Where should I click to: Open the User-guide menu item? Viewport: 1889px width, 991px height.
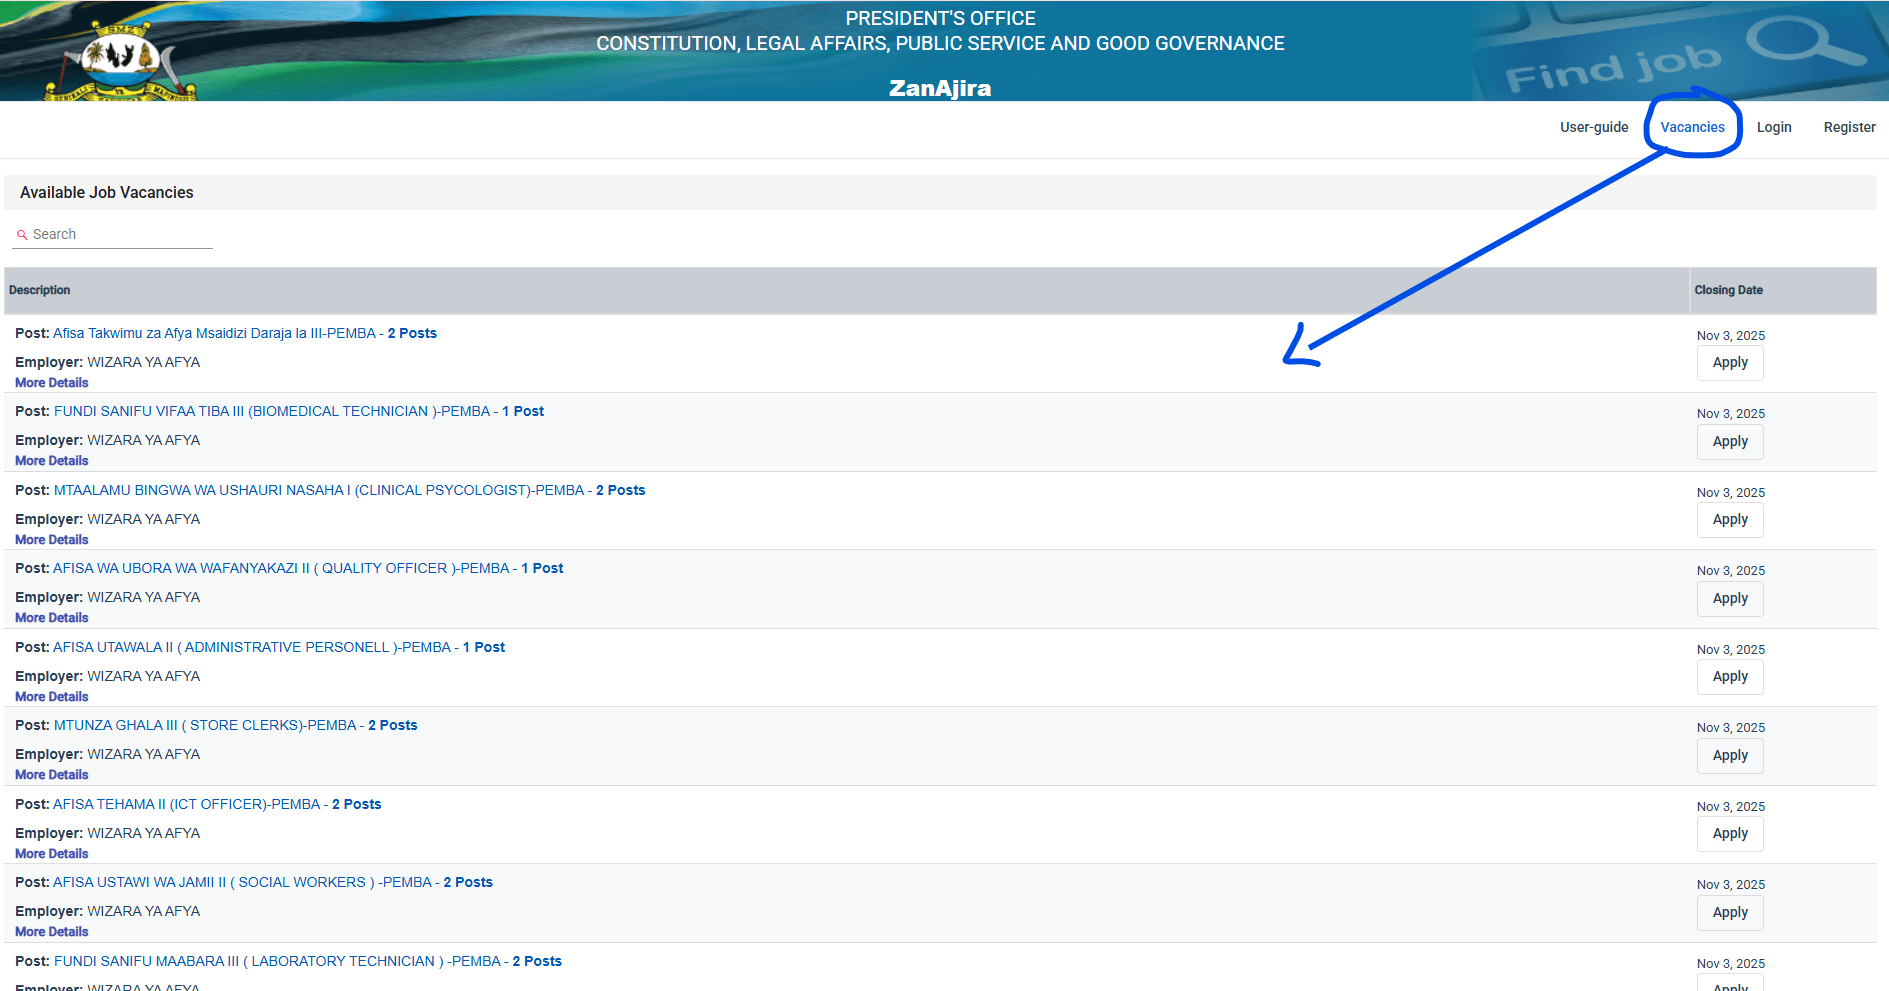[x=1593, y=127]
